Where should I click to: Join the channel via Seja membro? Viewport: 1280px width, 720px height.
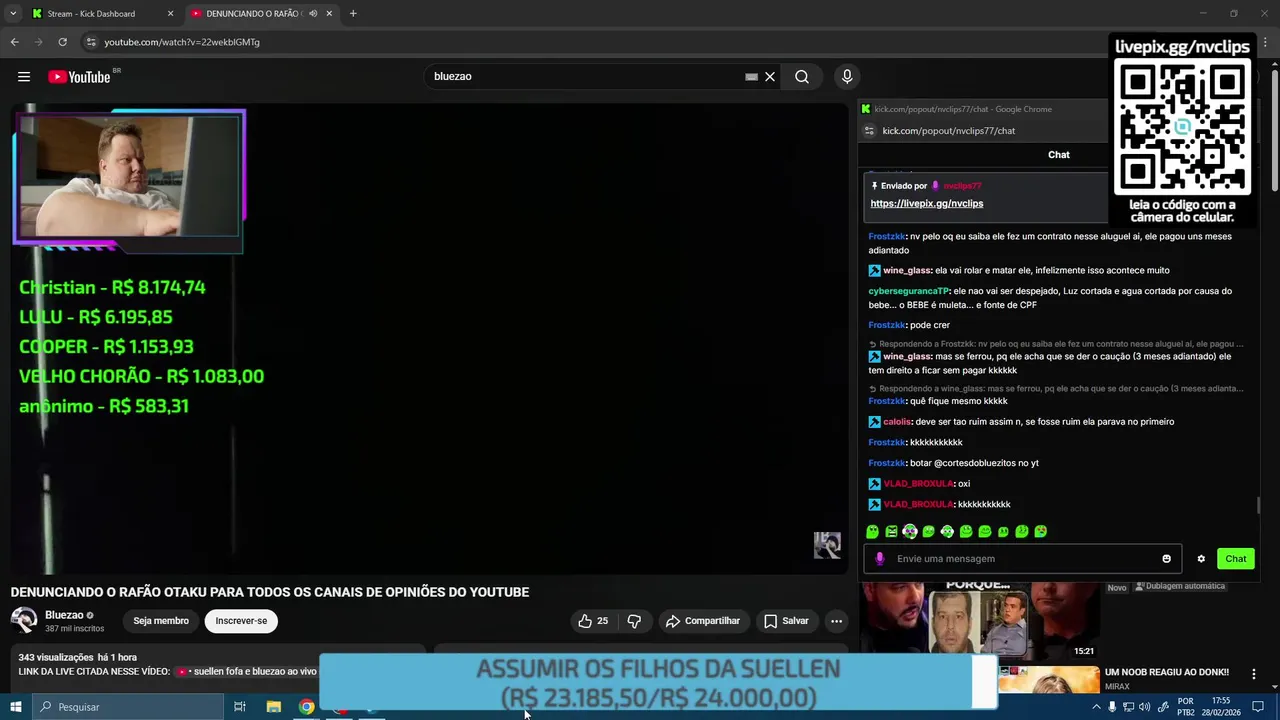click(161, 621)
